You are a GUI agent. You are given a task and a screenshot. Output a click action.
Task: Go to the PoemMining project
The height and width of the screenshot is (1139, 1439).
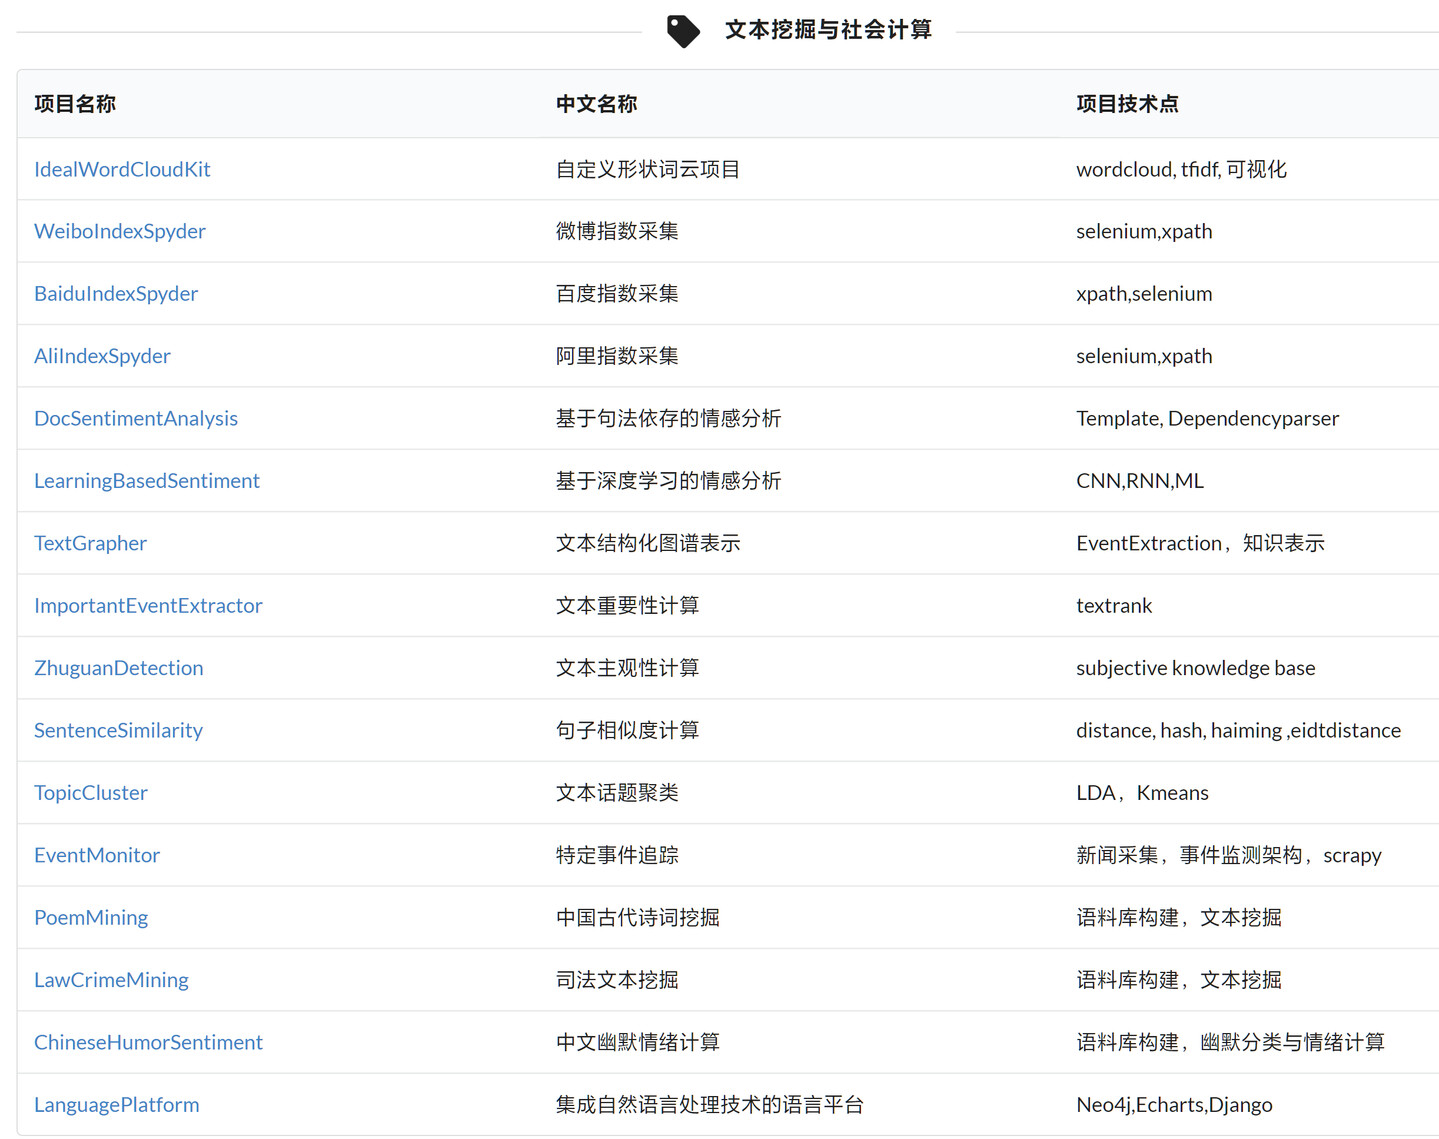click(x=91, y=918)
